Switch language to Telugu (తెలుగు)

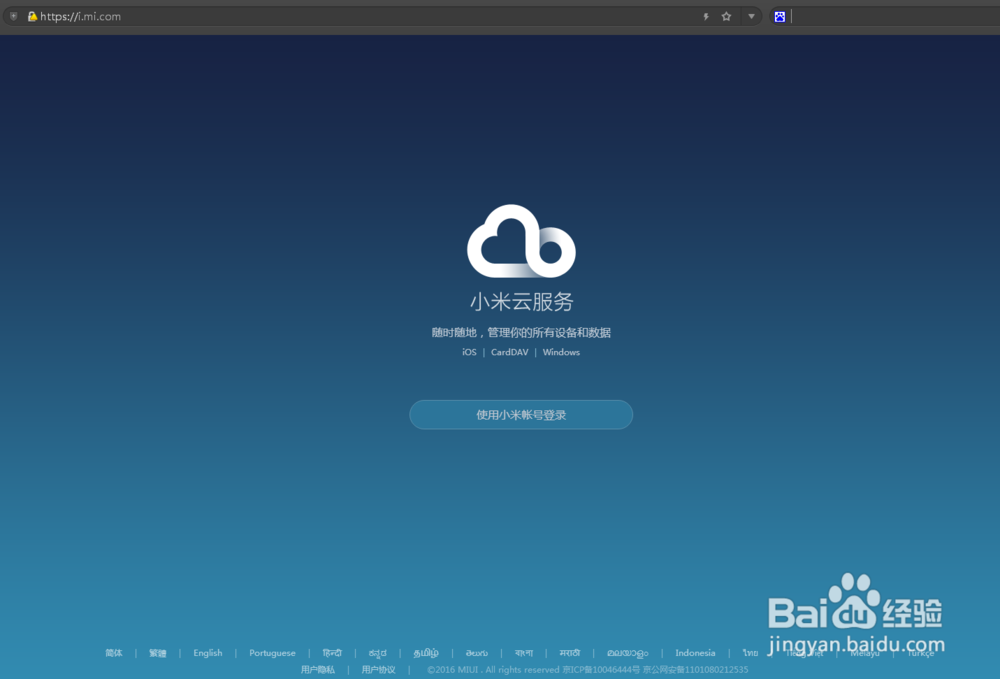pyautogui.click(x=476, y=653)
